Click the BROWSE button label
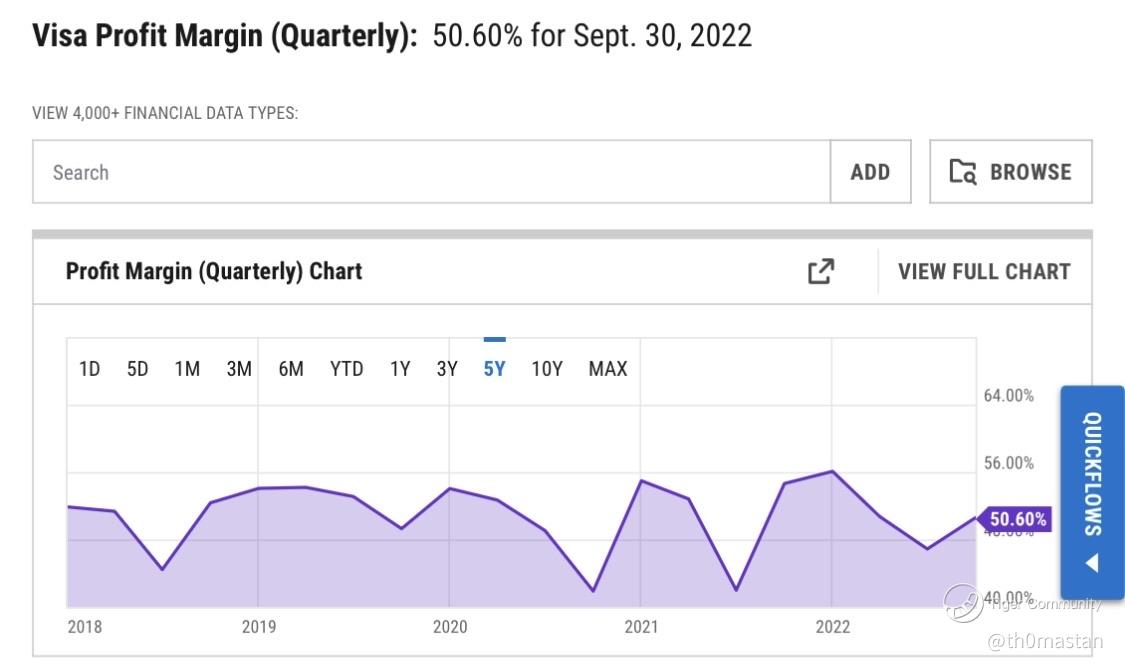1125x666 pixels. click(1030, 172)
